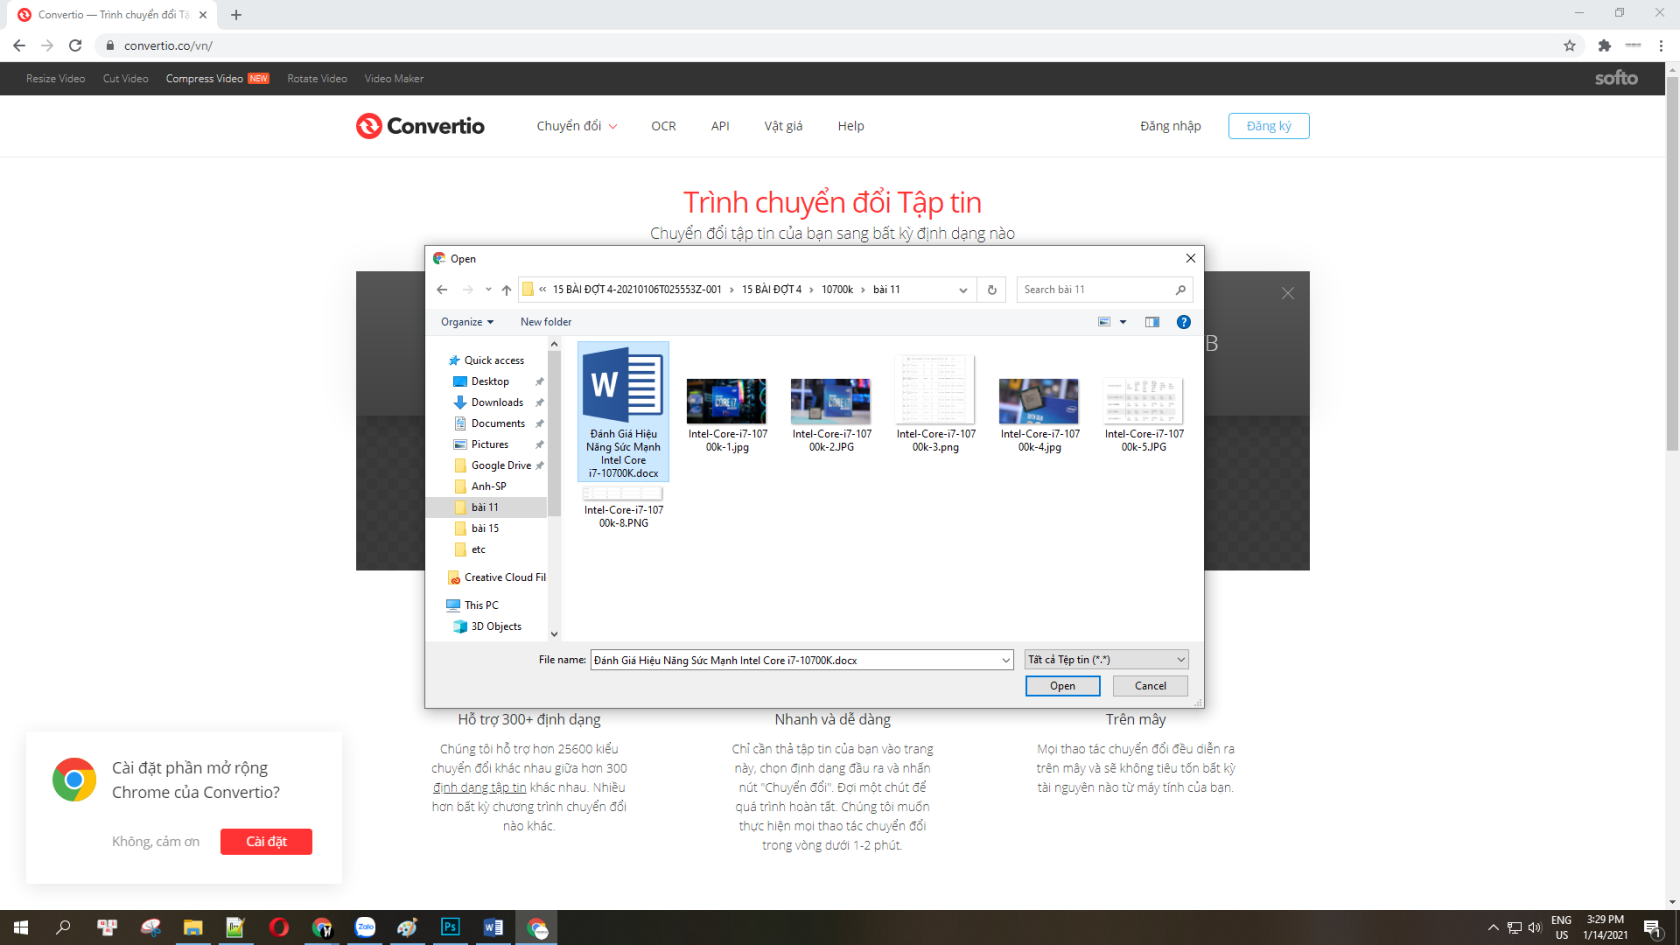Expand the File name combo box

coord(1006,660)
